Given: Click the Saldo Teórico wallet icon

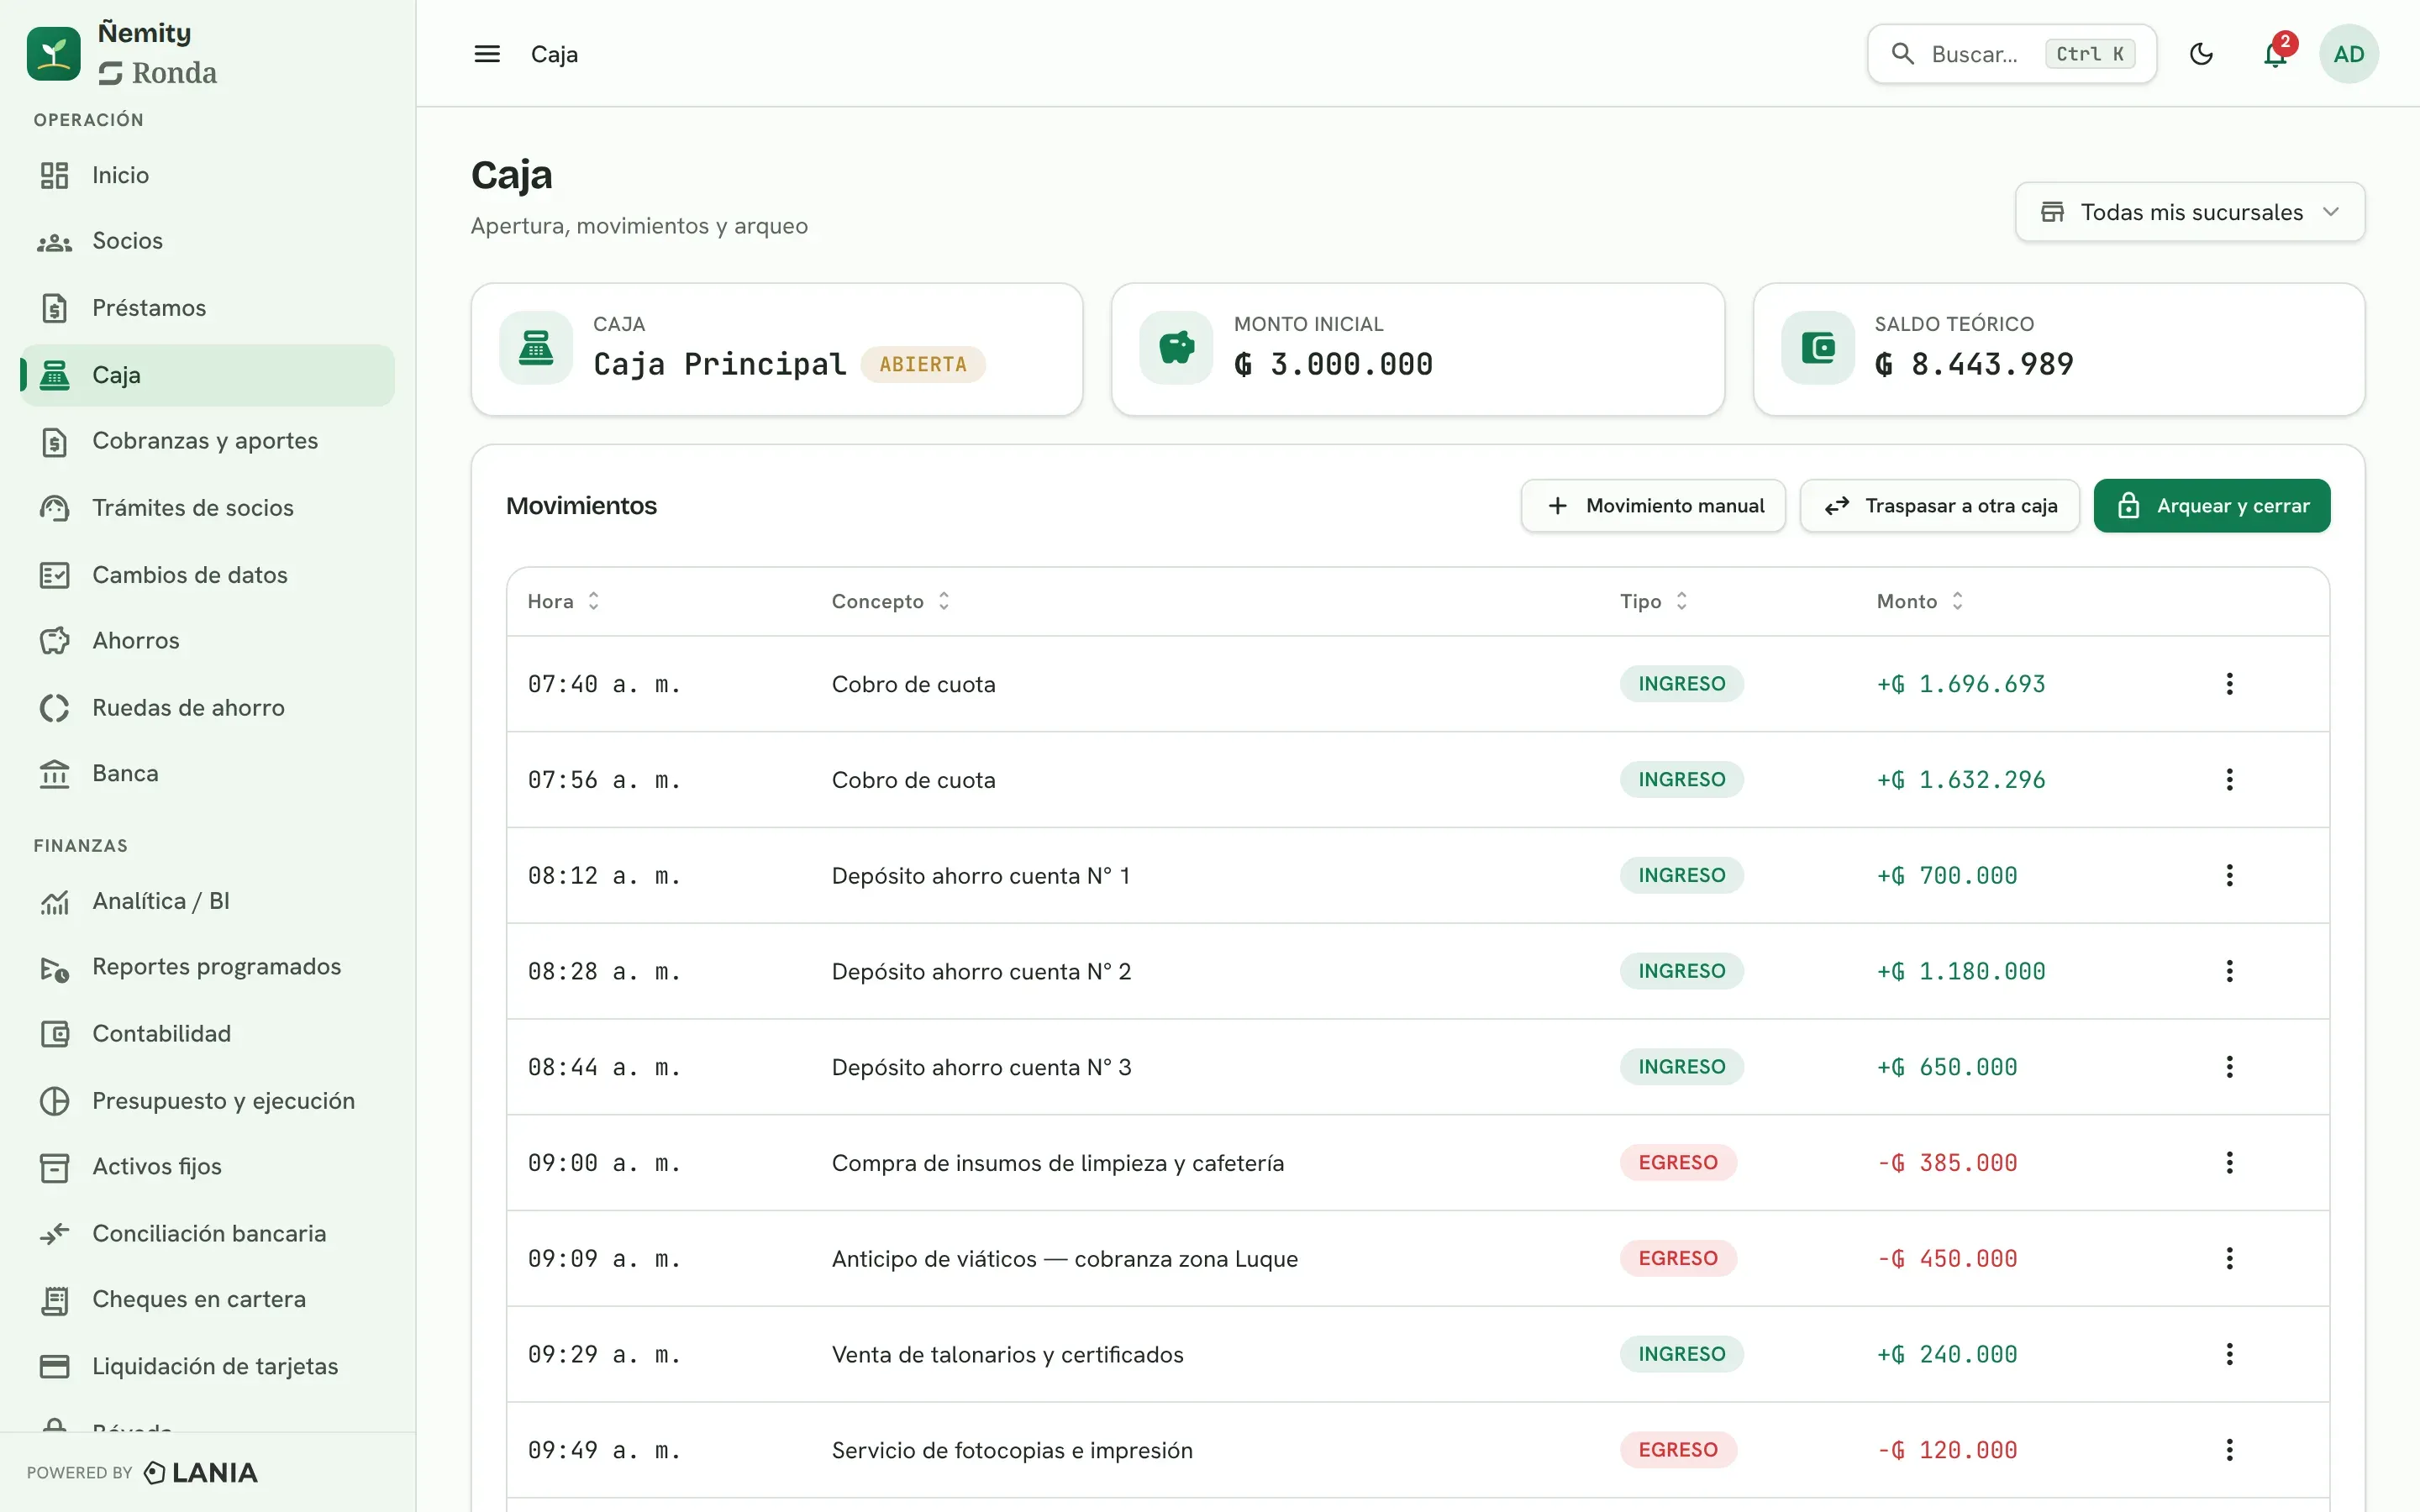Looking at the screenshot, I should 1817,348.
